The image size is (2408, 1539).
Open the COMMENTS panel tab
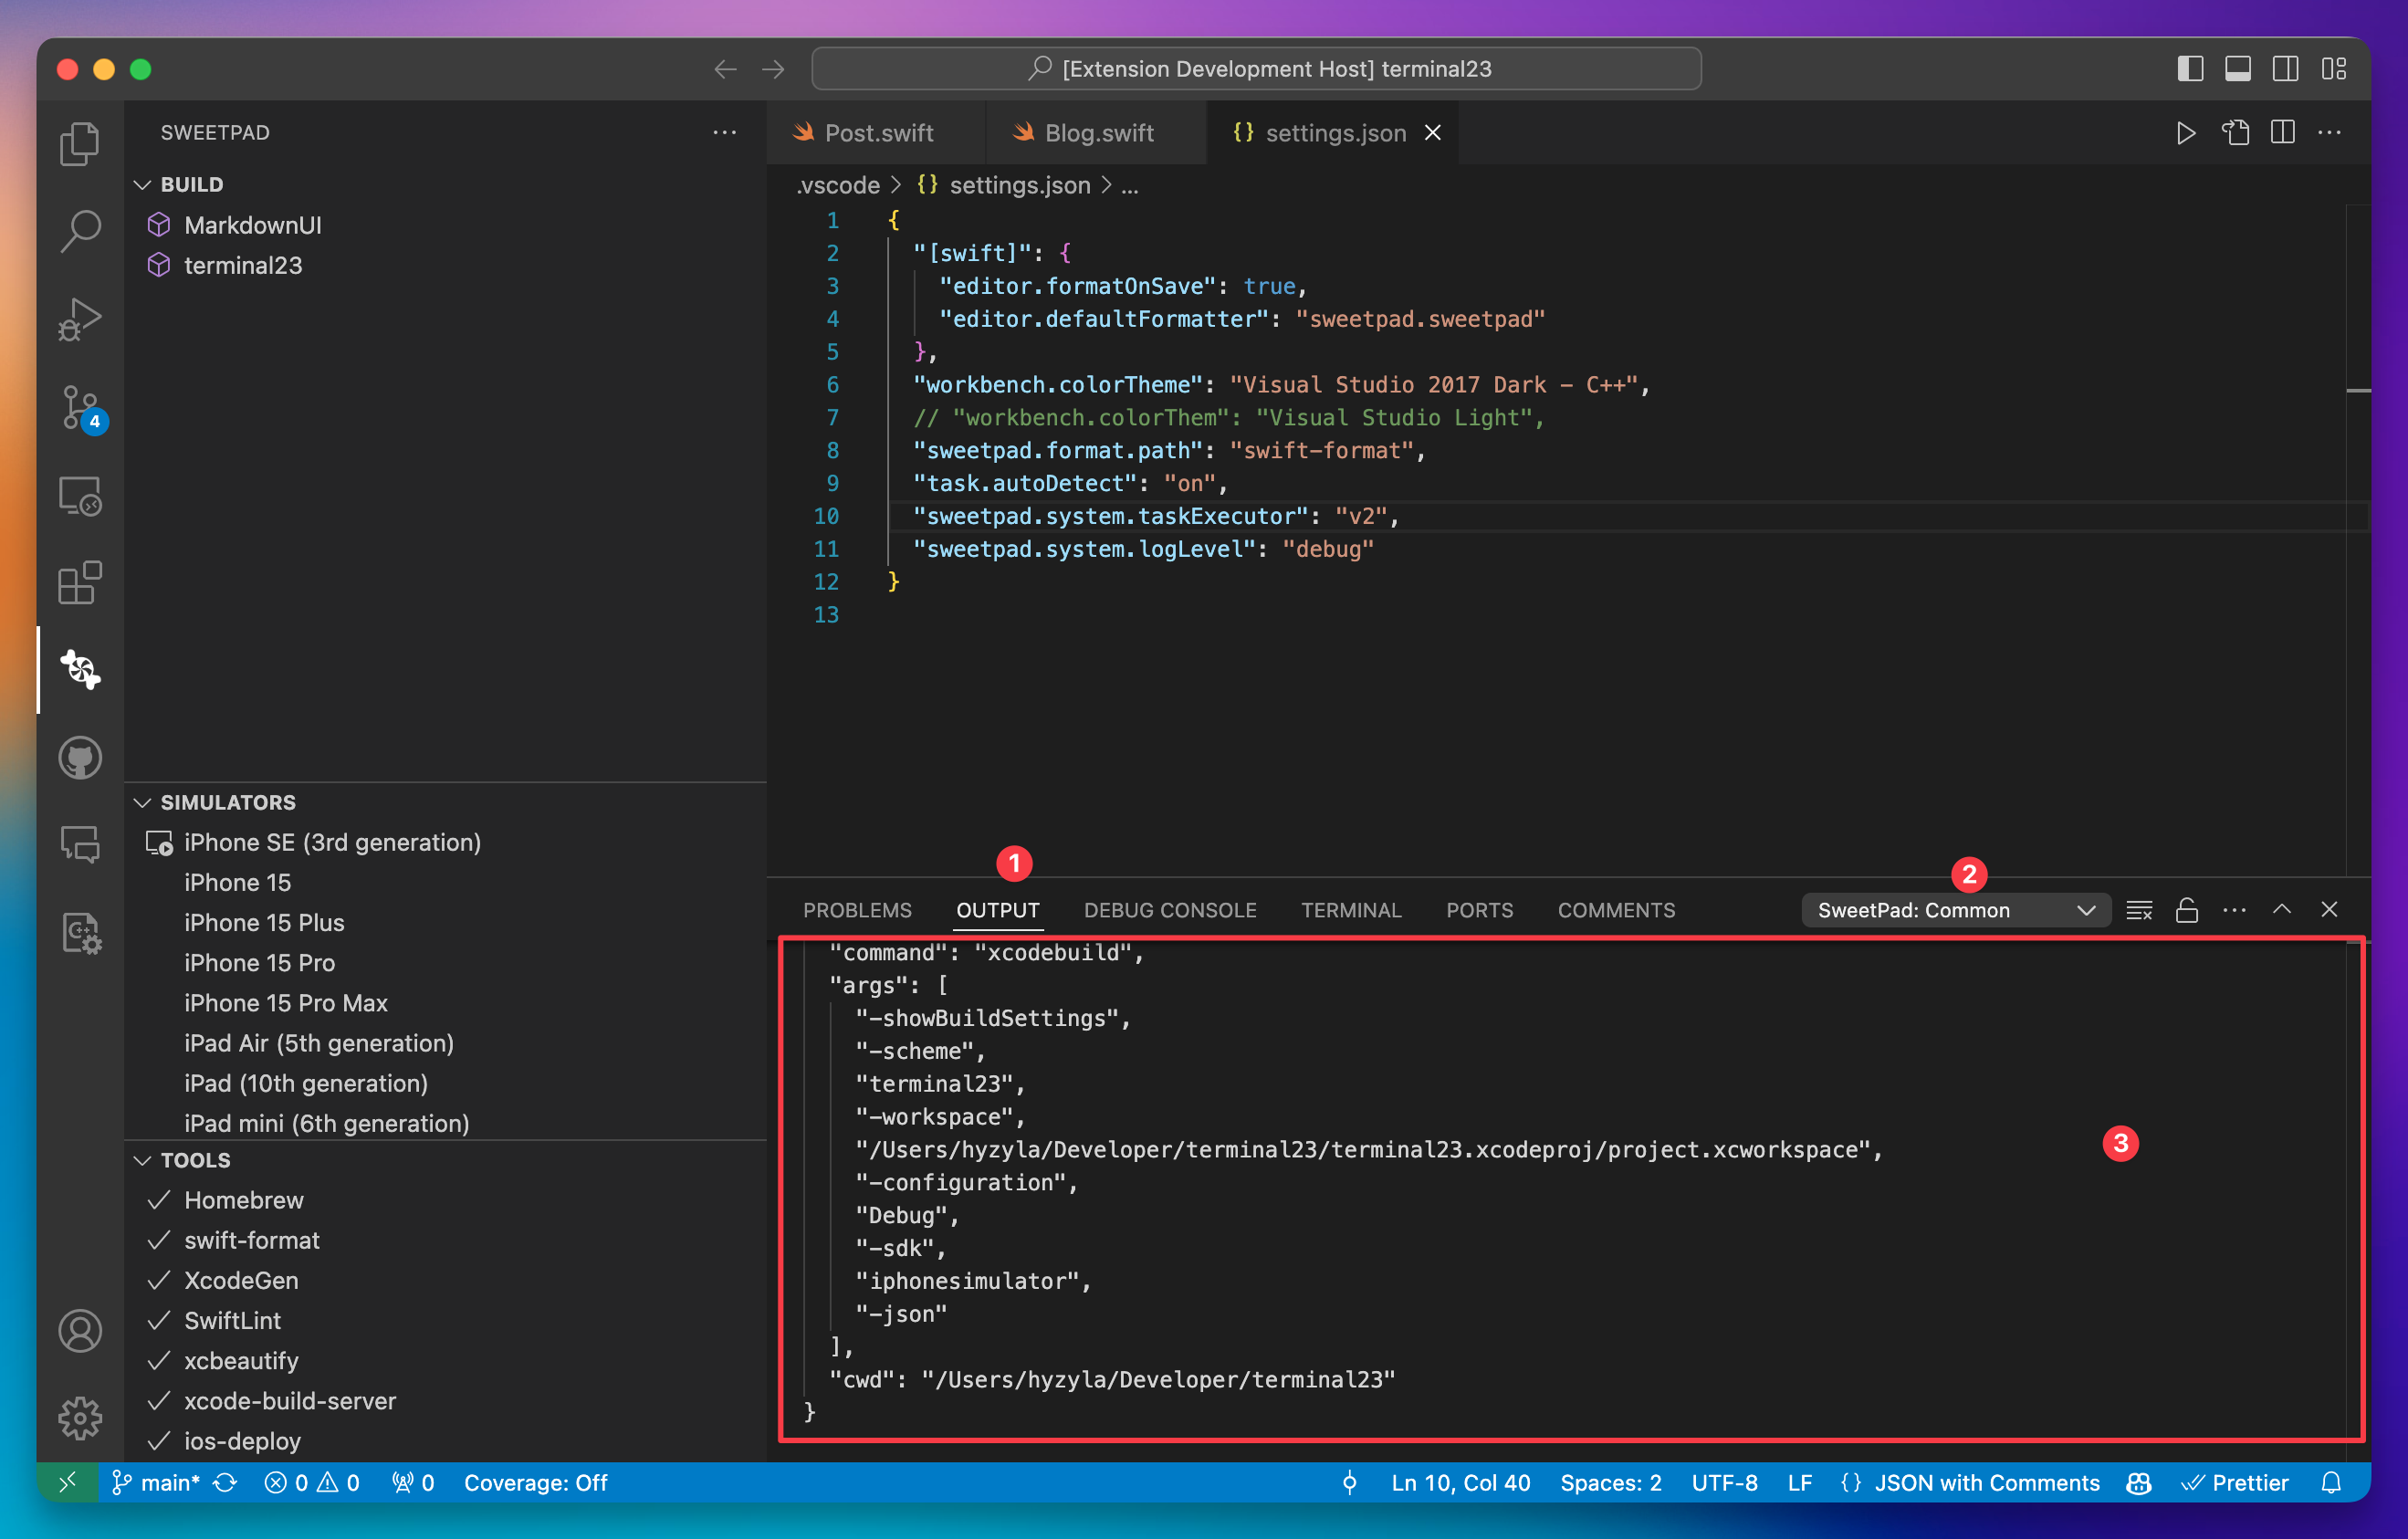pyautogui.click(x=1616, y=910)
